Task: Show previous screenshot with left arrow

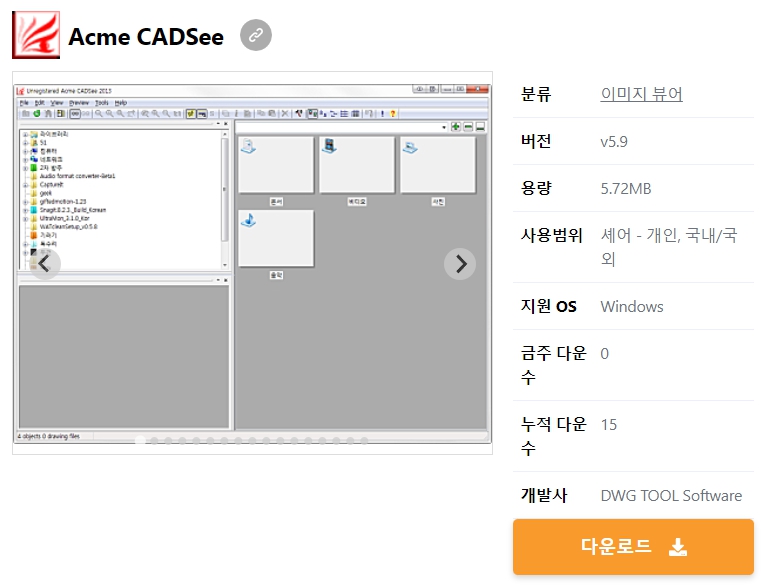Action: (x=45, y=264)
